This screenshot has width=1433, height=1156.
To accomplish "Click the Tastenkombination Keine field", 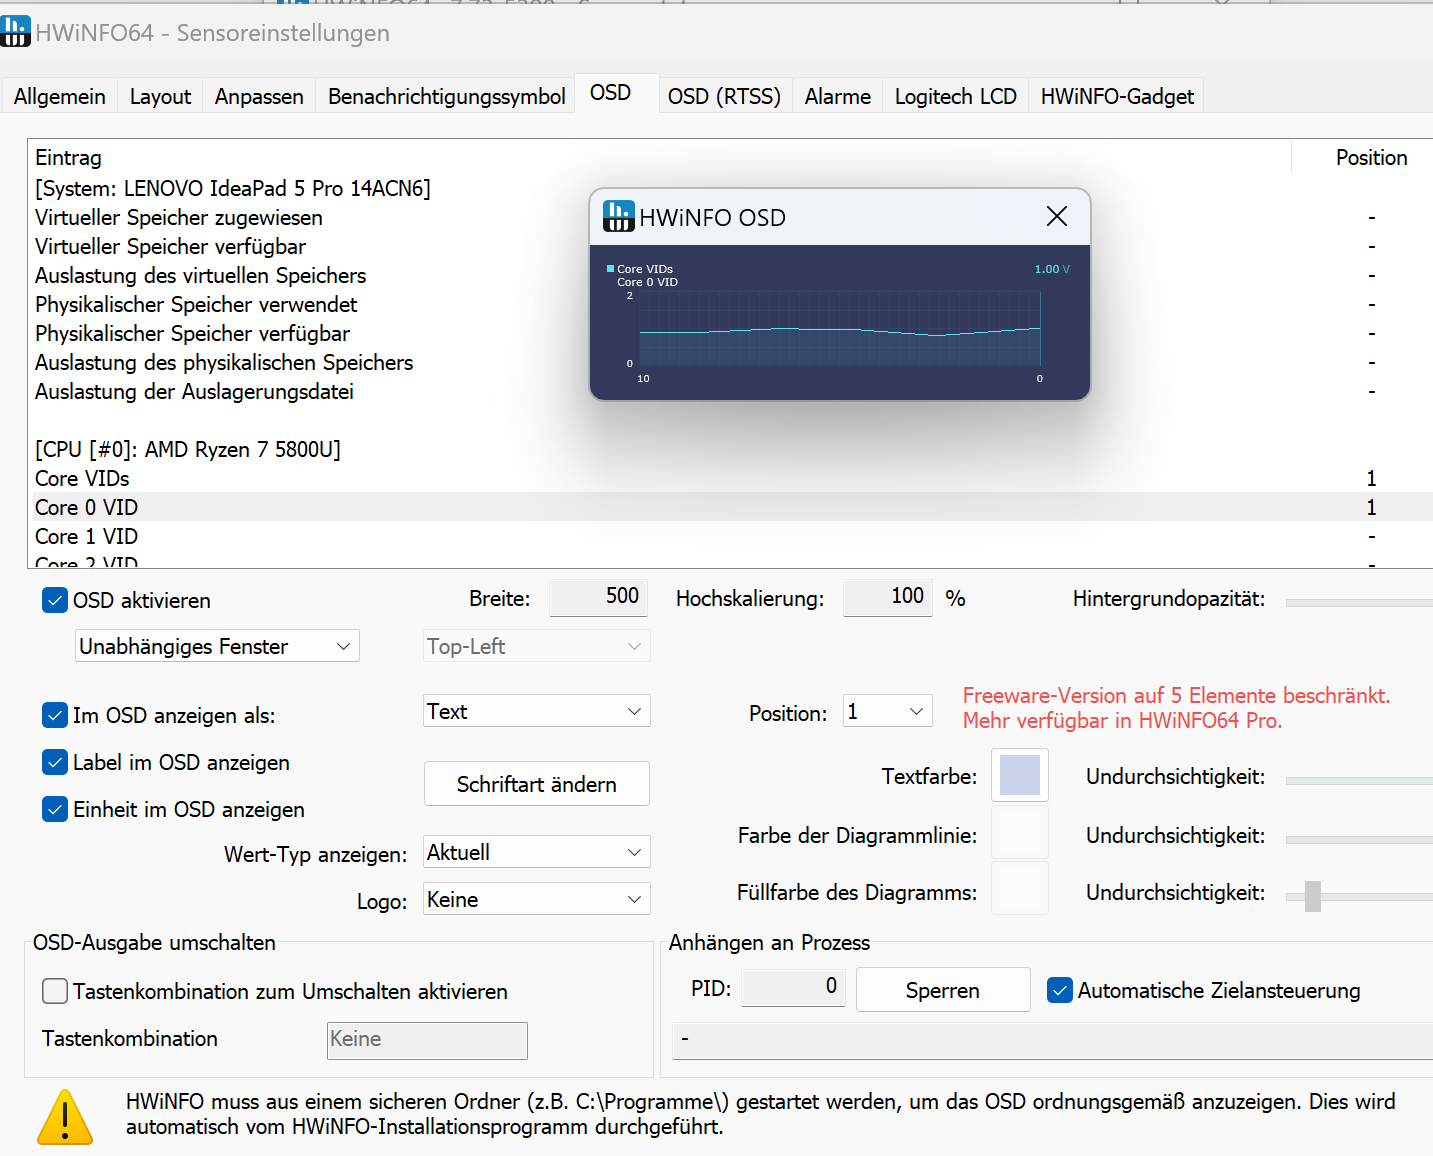I will pyautogui.click(x=427, y=1040).
